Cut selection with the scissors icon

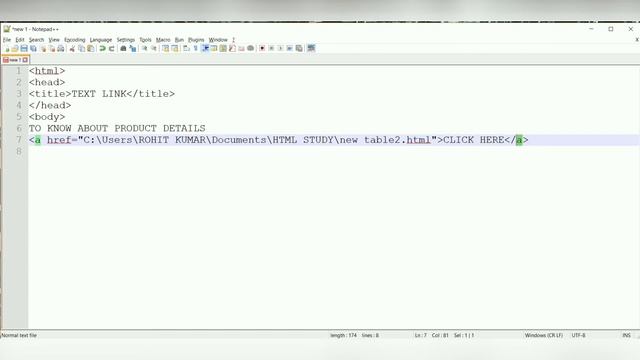(x=72, y=48)
